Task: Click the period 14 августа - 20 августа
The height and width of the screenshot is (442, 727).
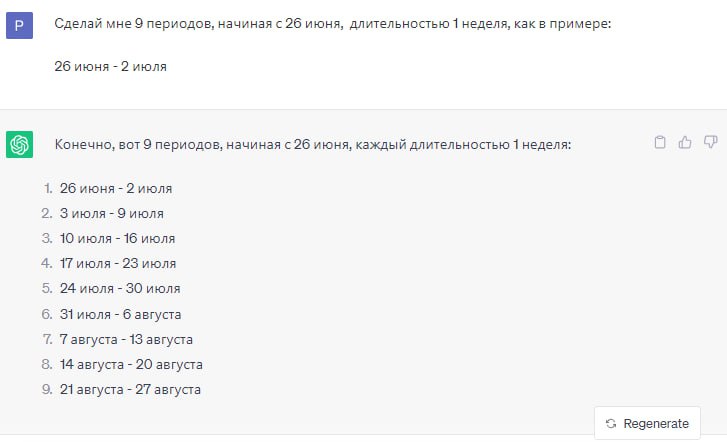Action: point(131,364)
